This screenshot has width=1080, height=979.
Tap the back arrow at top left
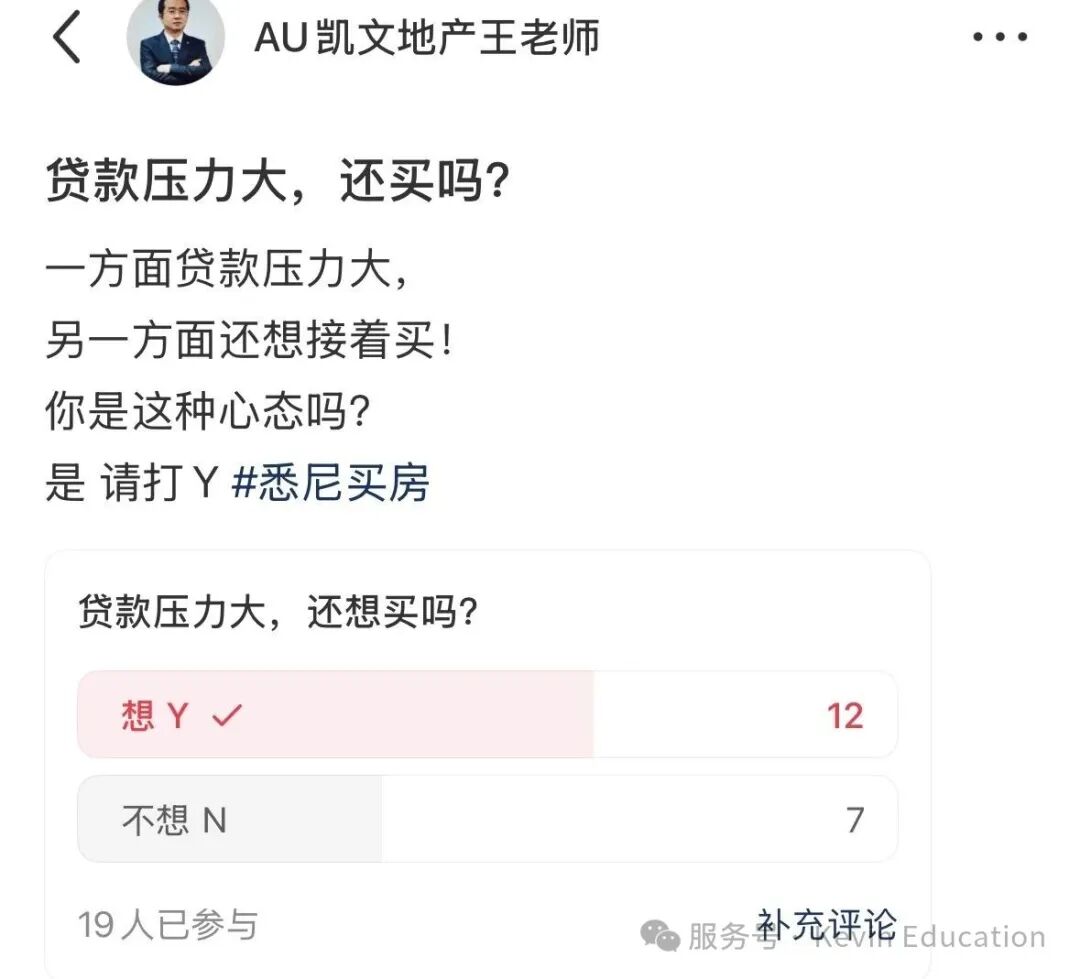click(x=67, y=37)
